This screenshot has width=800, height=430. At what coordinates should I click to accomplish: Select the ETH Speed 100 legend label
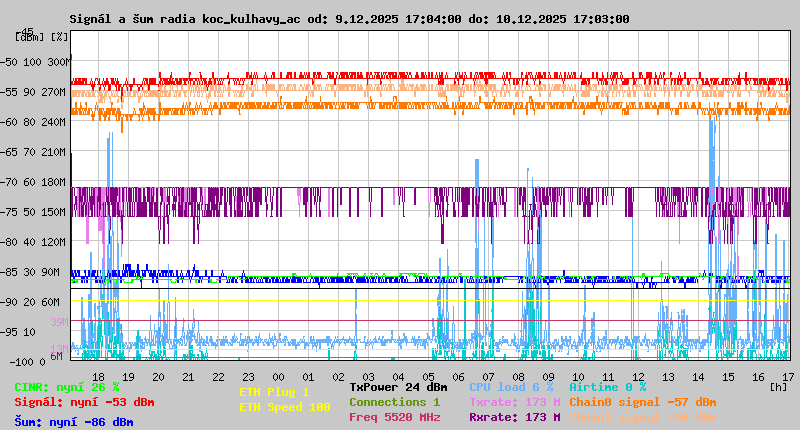(284, 407)
